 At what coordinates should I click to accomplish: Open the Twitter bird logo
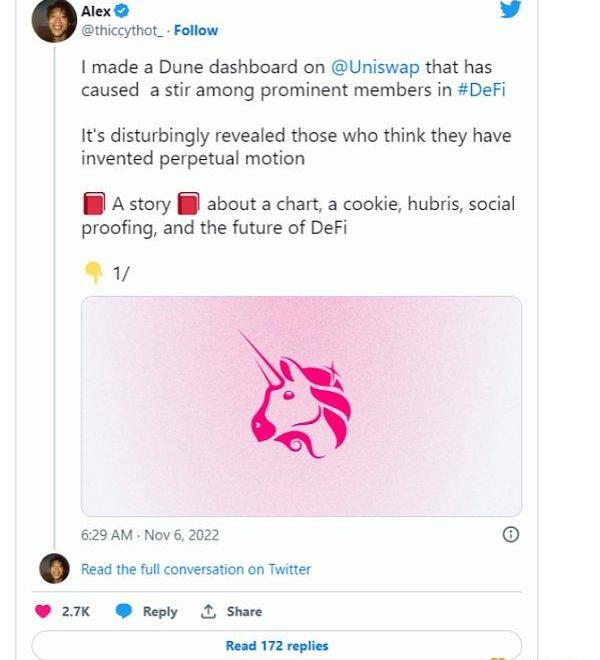click(510, 9)
